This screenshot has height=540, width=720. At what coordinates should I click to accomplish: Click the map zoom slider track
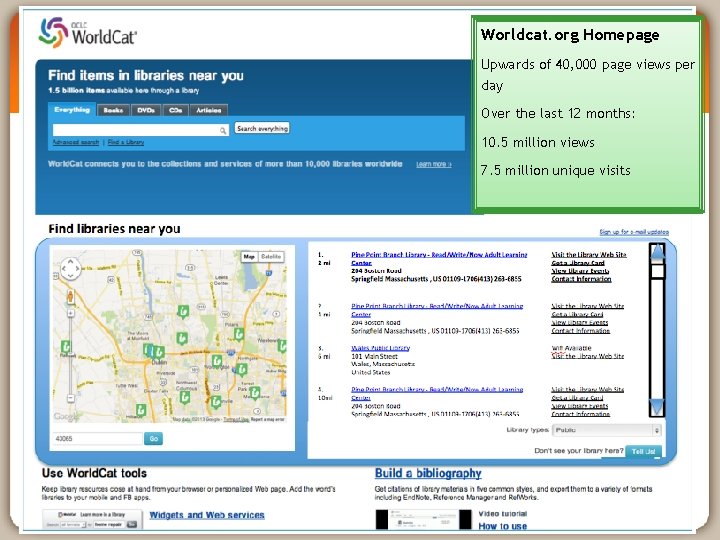[x=70, y=356]
